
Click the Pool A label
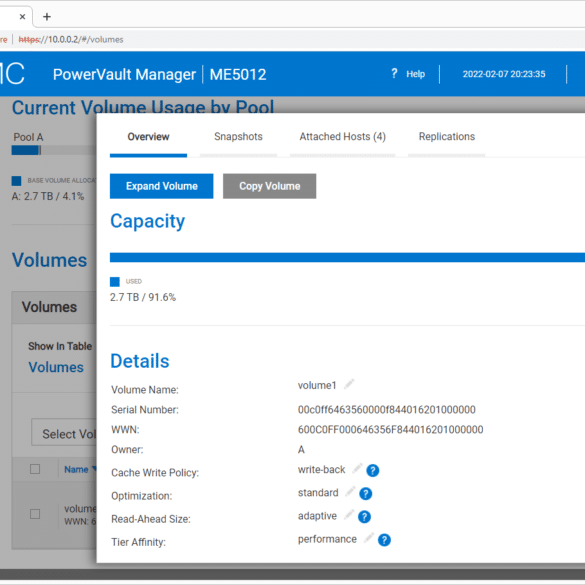point(28,137)
